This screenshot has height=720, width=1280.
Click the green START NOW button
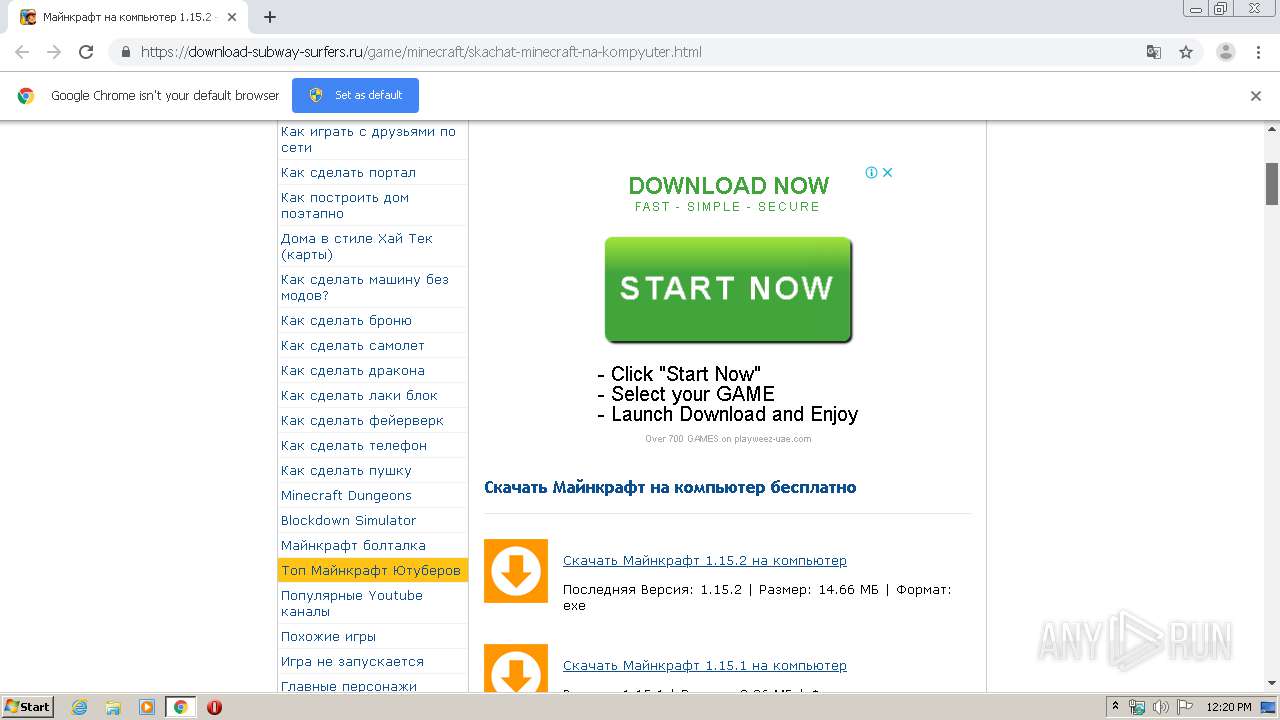728,290
